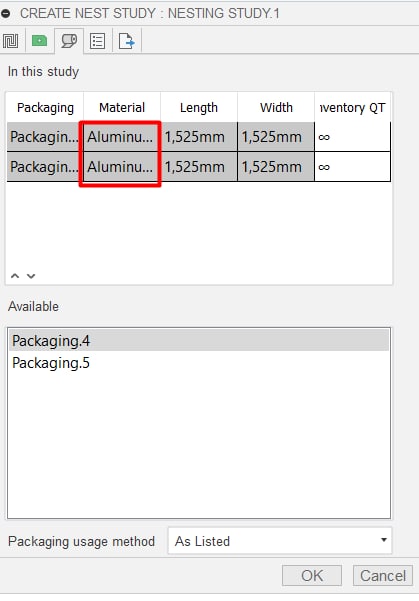The image size is (419, 601).
Task: Click first row Packaging name cell
Action: point(44,137)
